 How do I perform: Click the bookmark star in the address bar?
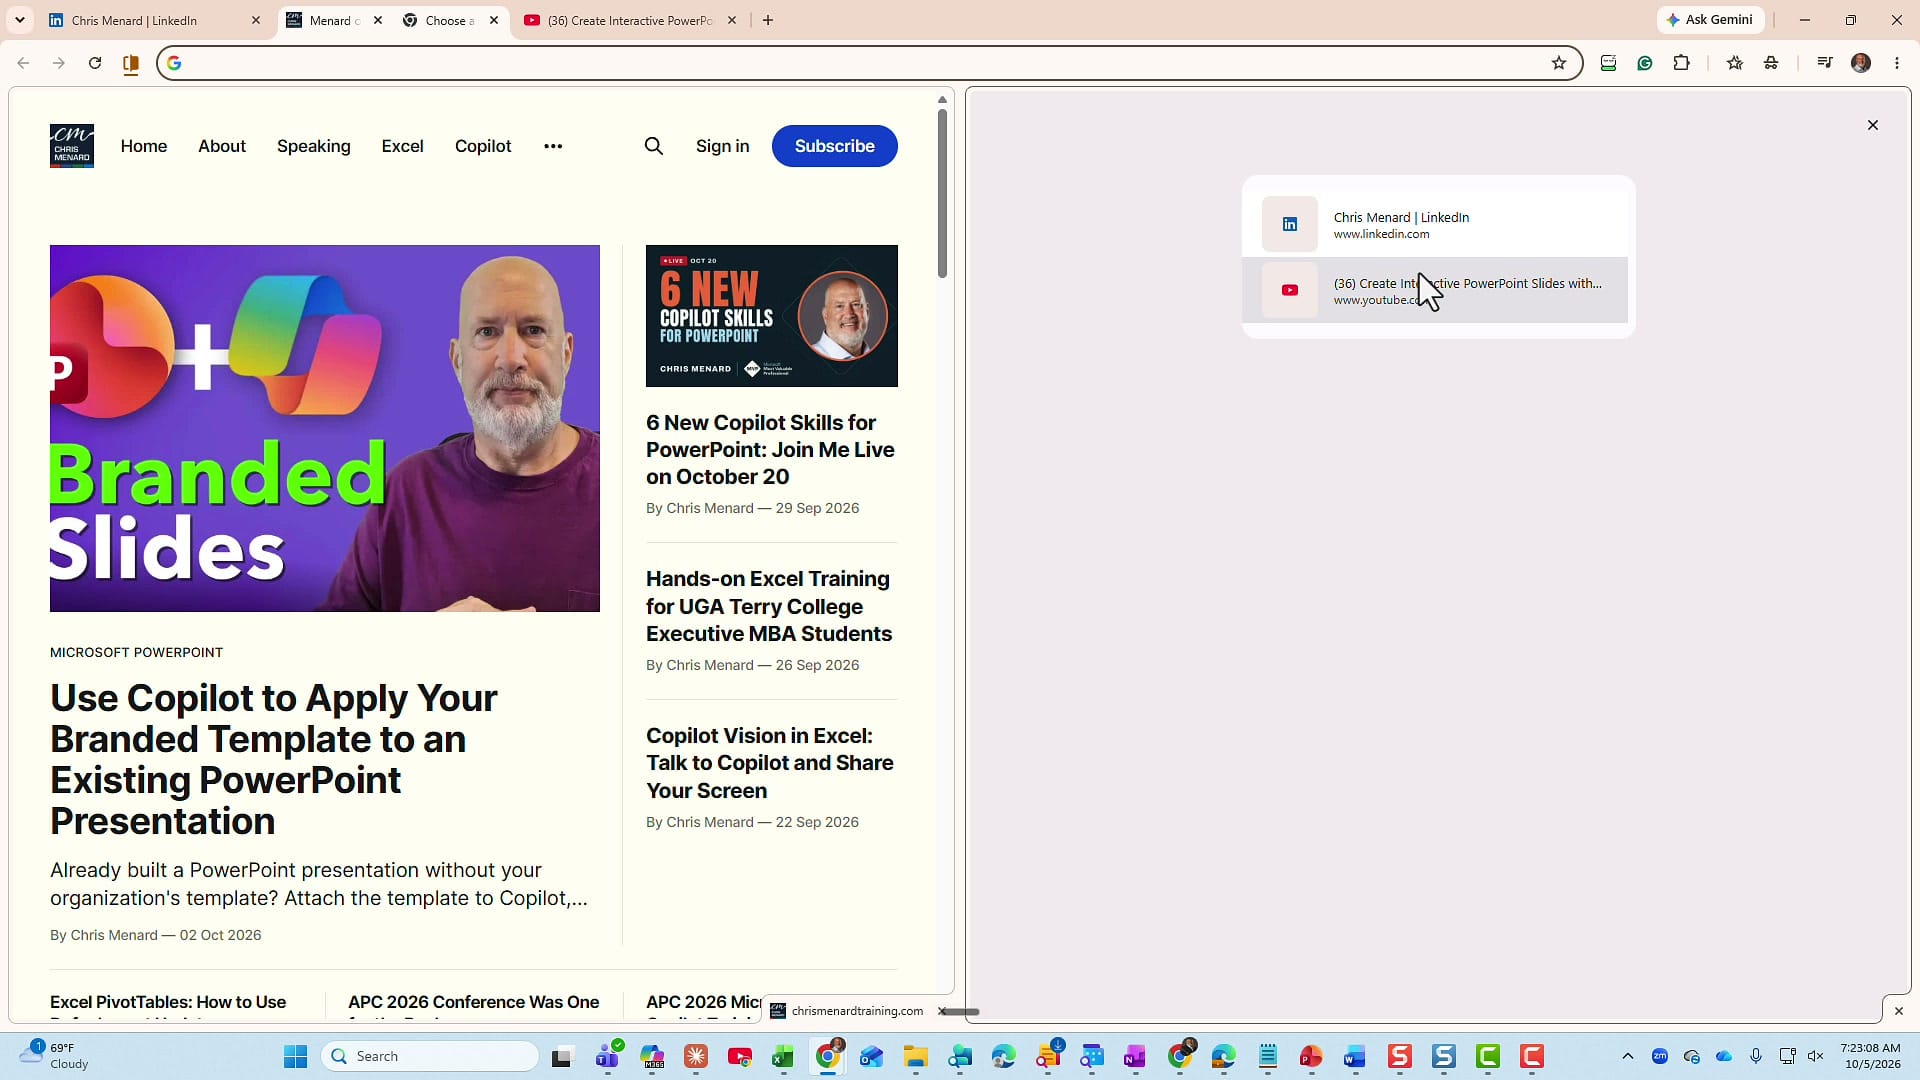[x=1558, y=63]
